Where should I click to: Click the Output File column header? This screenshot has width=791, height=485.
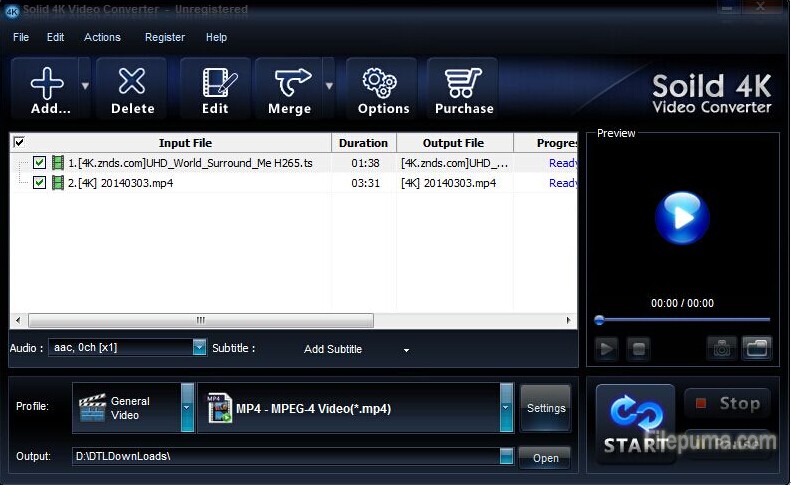click(x=454, y=143)
